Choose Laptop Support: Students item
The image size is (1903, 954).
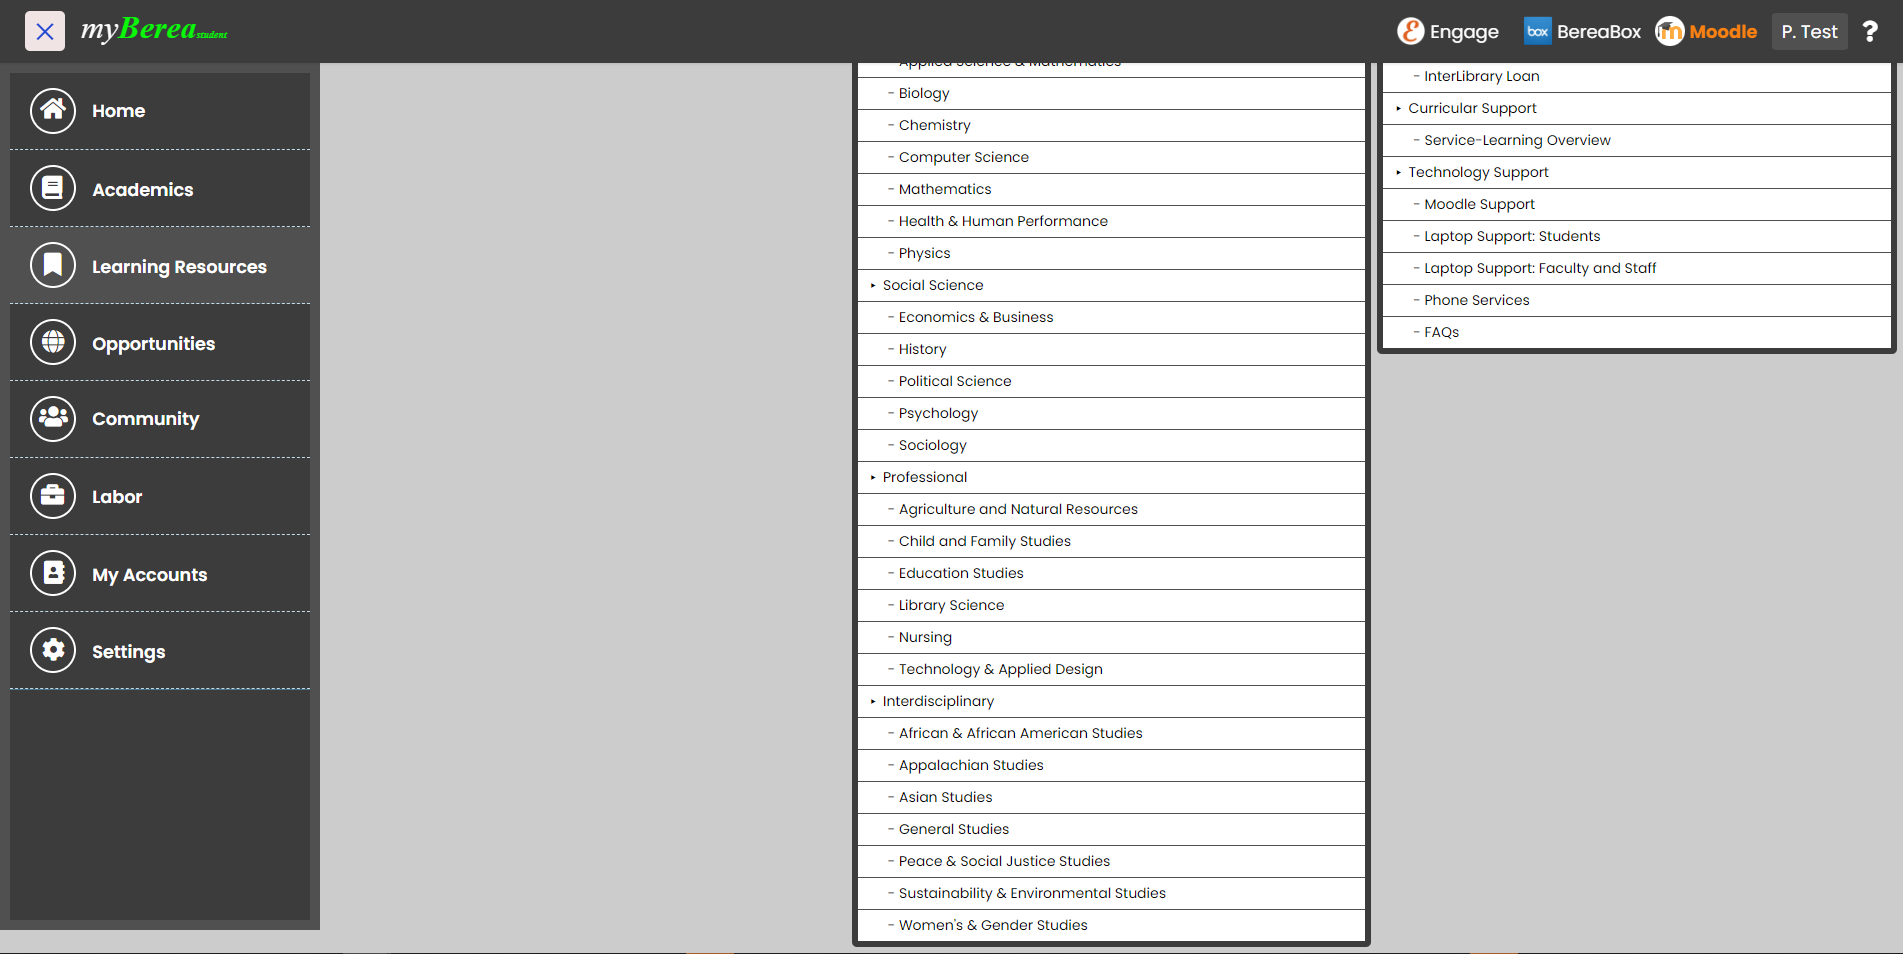click(1511, 236)
